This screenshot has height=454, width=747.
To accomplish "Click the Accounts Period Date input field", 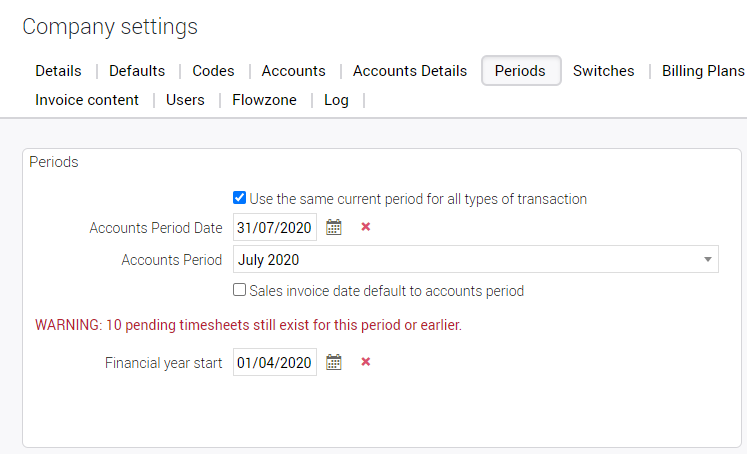I will 275,227.
